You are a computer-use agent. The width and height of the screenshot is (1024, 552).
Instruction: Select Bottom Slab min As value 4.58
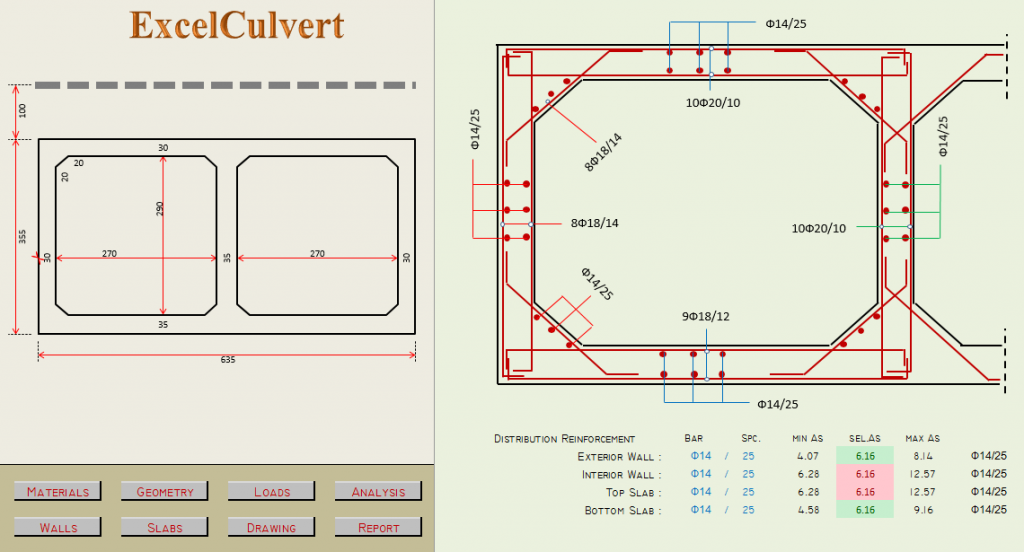pos(808,510)
